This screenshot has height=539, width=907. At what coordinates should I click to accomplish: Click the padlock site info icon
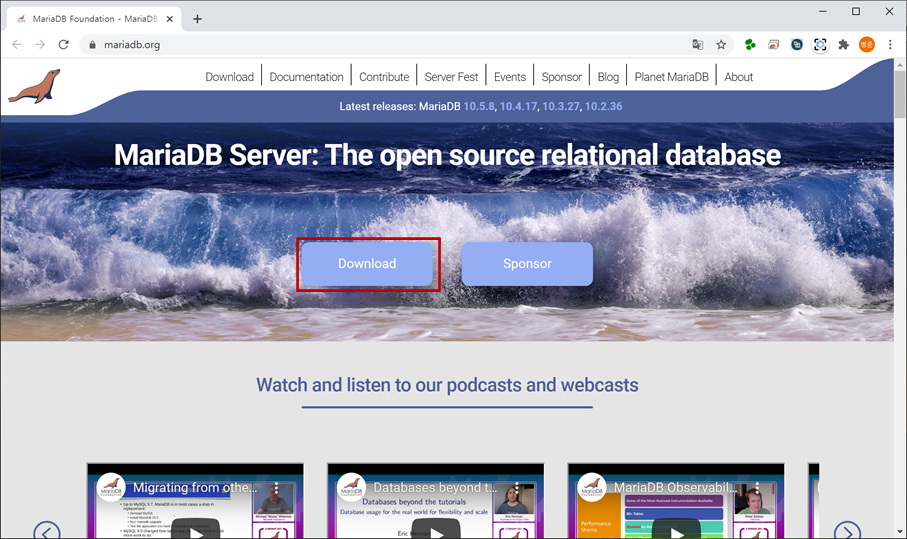pyautogui.click(x=92, y=45)
